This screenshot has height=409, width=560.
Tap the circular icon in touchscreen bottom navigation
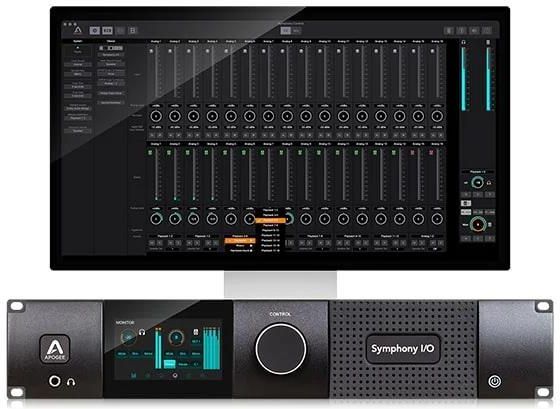pos(175,375)
